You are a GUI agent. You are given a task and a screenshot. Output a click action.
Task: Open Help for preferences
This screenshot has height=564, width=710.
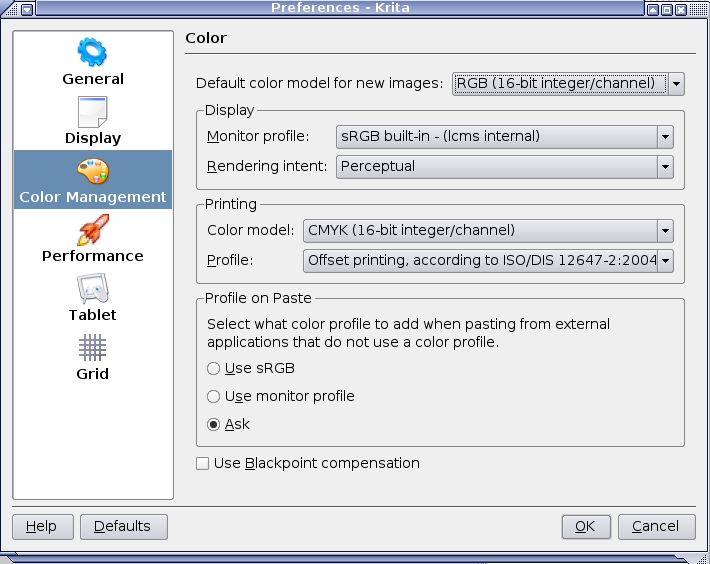click(42, 526)
